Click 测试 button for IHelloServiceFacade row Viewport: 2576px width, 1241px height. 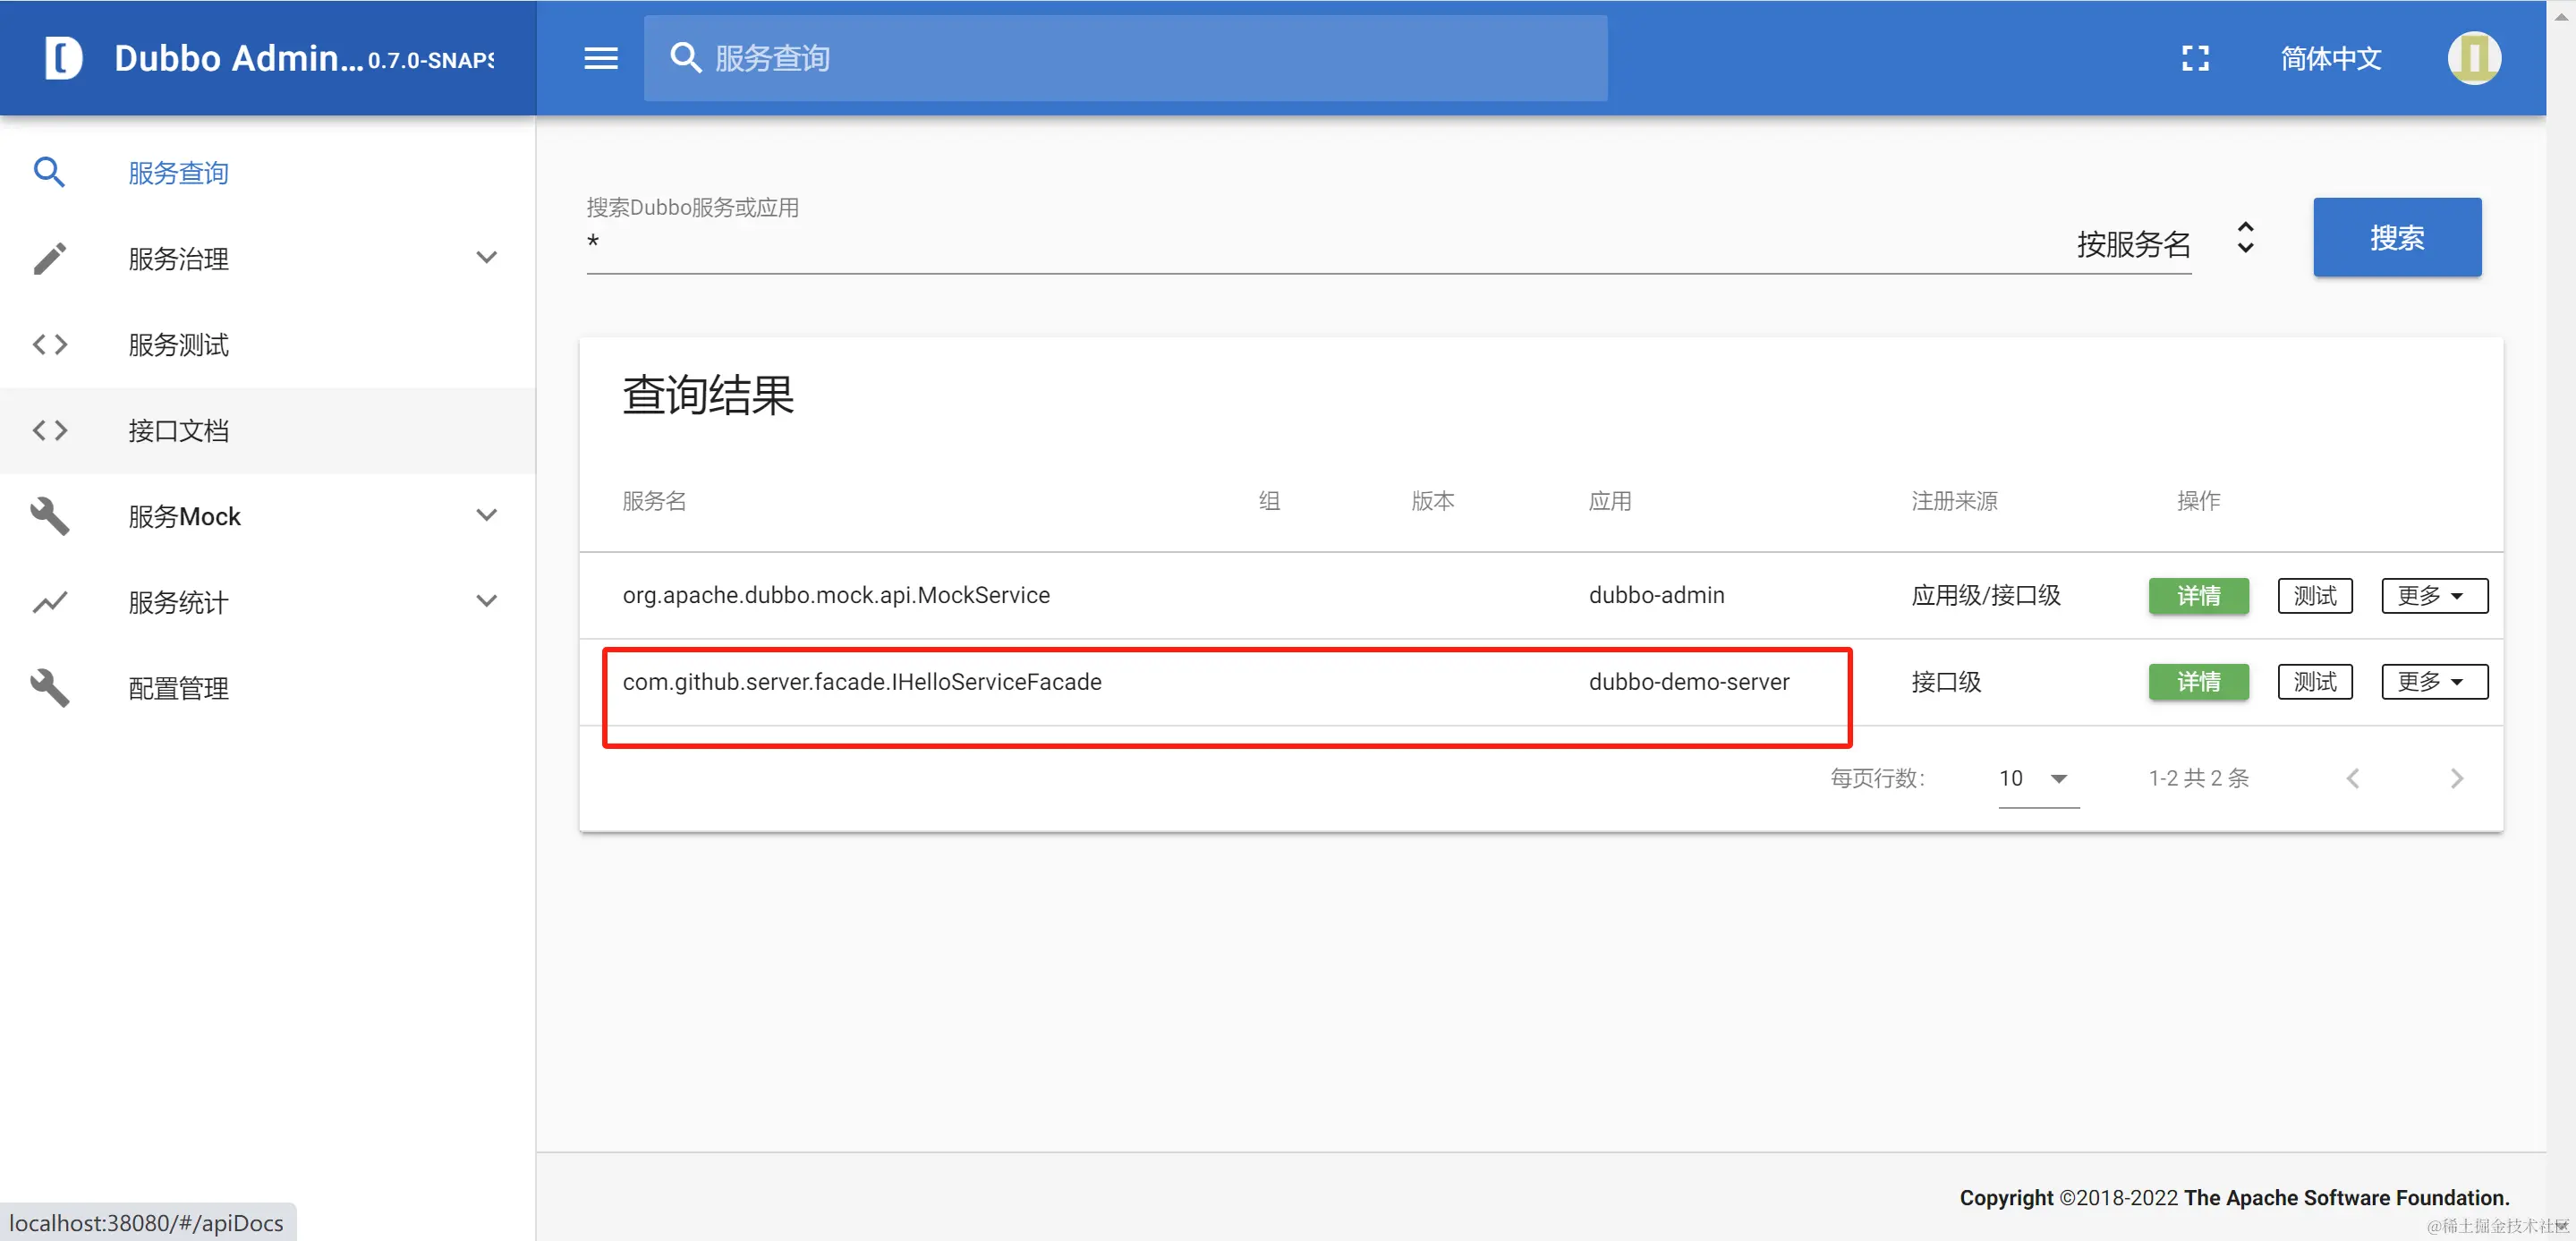[x=2313, y=682]
